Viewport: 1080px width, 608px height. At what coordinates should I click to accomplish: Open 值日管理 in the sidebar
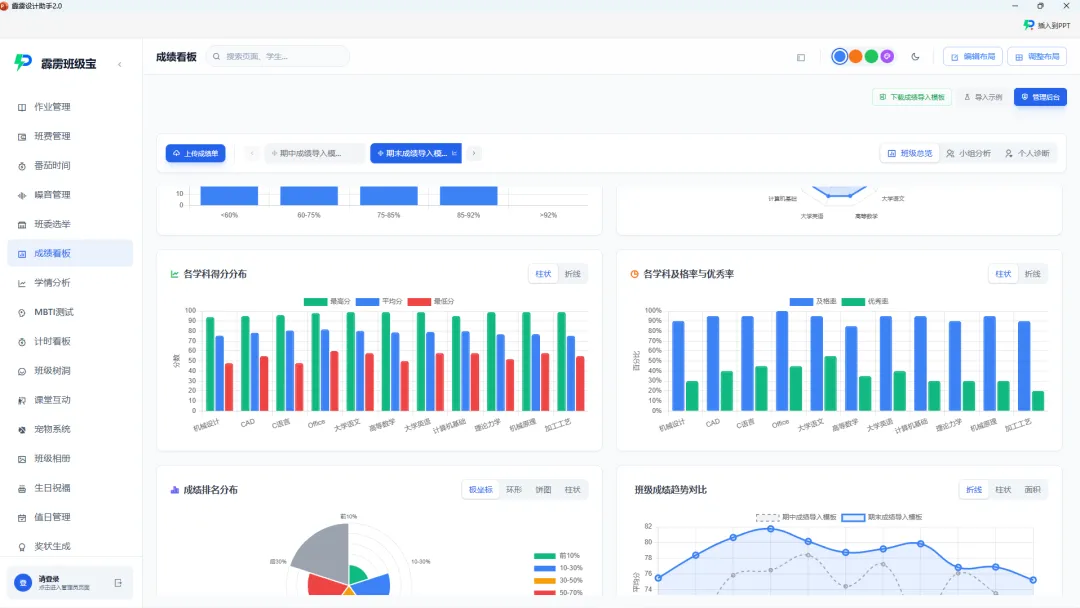click(x=70, y=516)
